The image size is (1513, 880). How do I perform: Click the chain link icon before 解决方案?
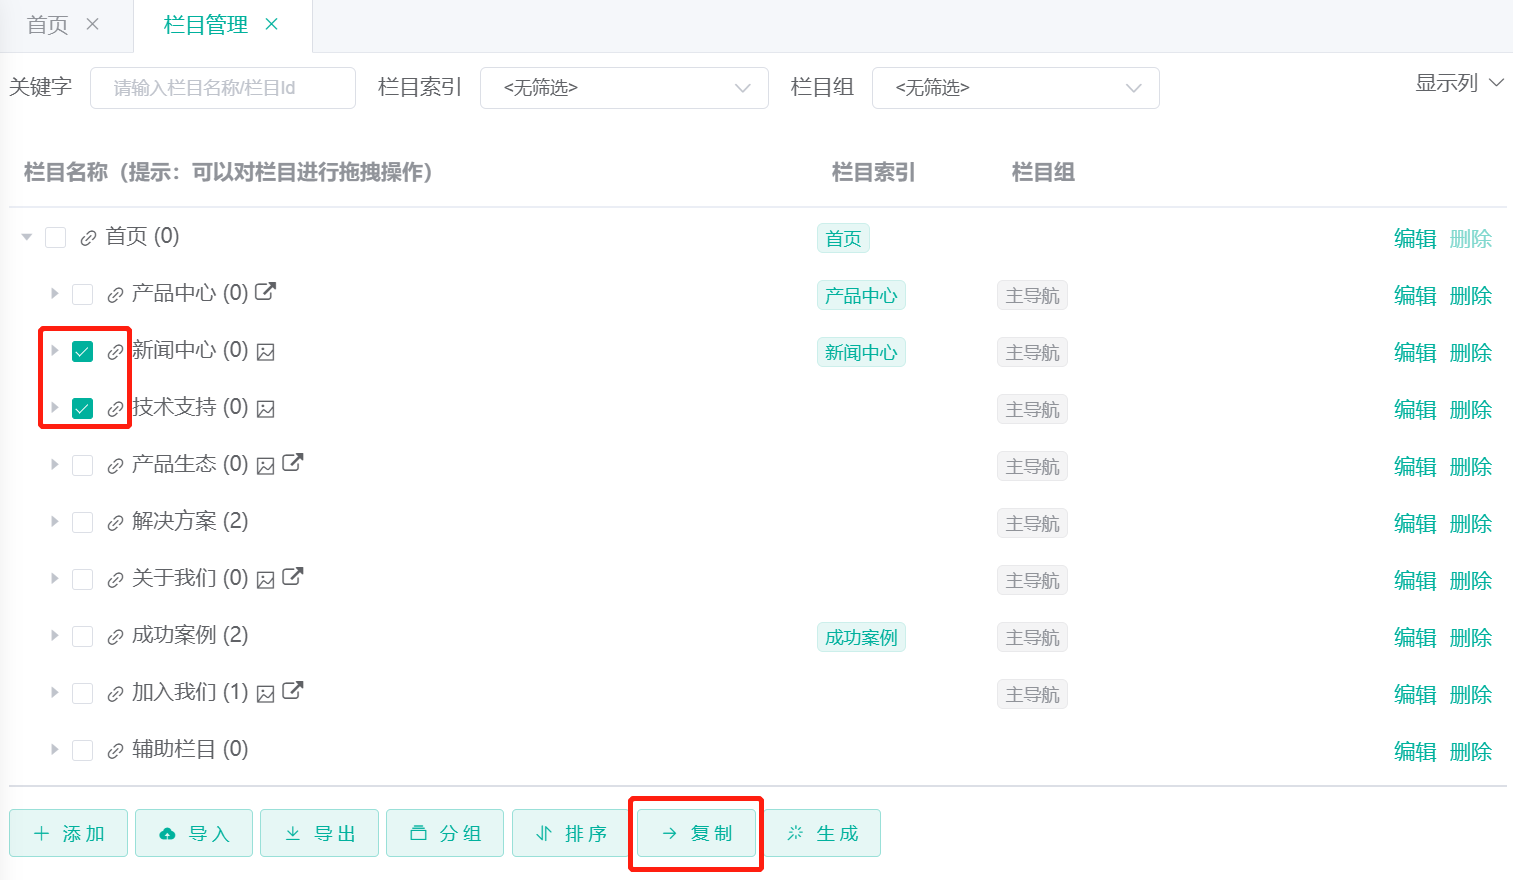click(115, 523)
